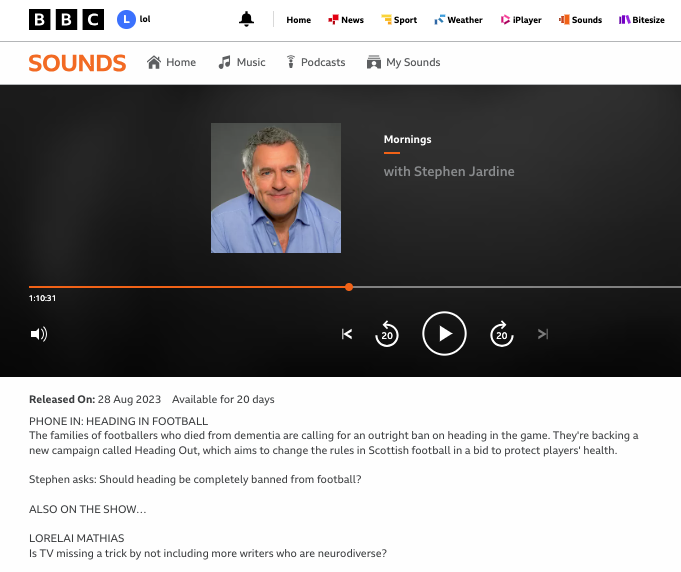Open My Sounds
This screenshot has height=572, width=681.
[x=403, y=62]
